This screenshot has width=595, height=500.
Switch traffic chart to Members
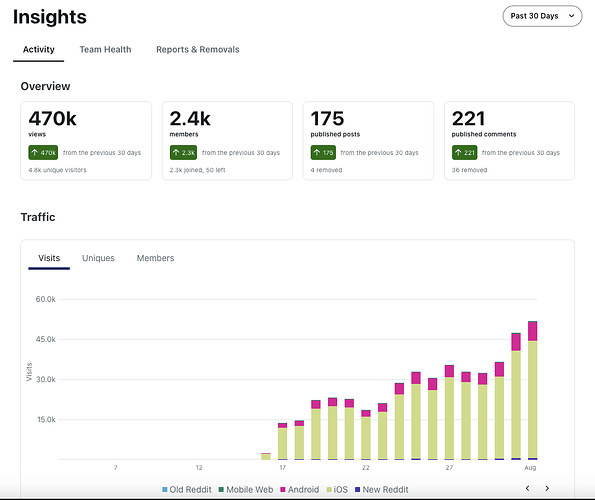pyautogui.click(x=155, y=258)
